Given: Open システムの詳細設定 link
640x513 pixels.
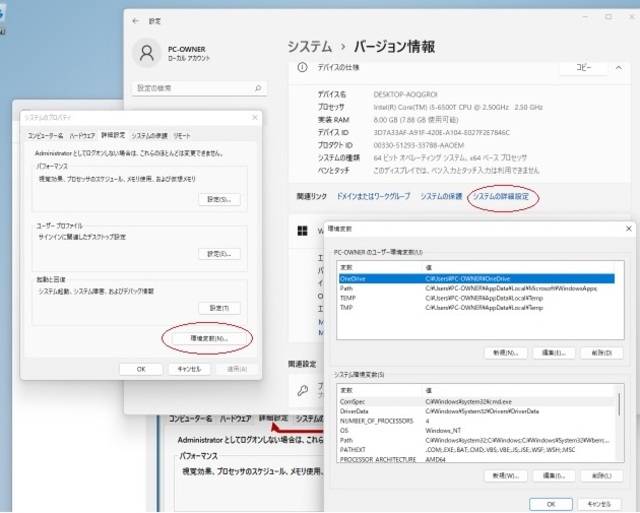Looking at the screenshot, I should pyautogui.click(x=501, y=196).
